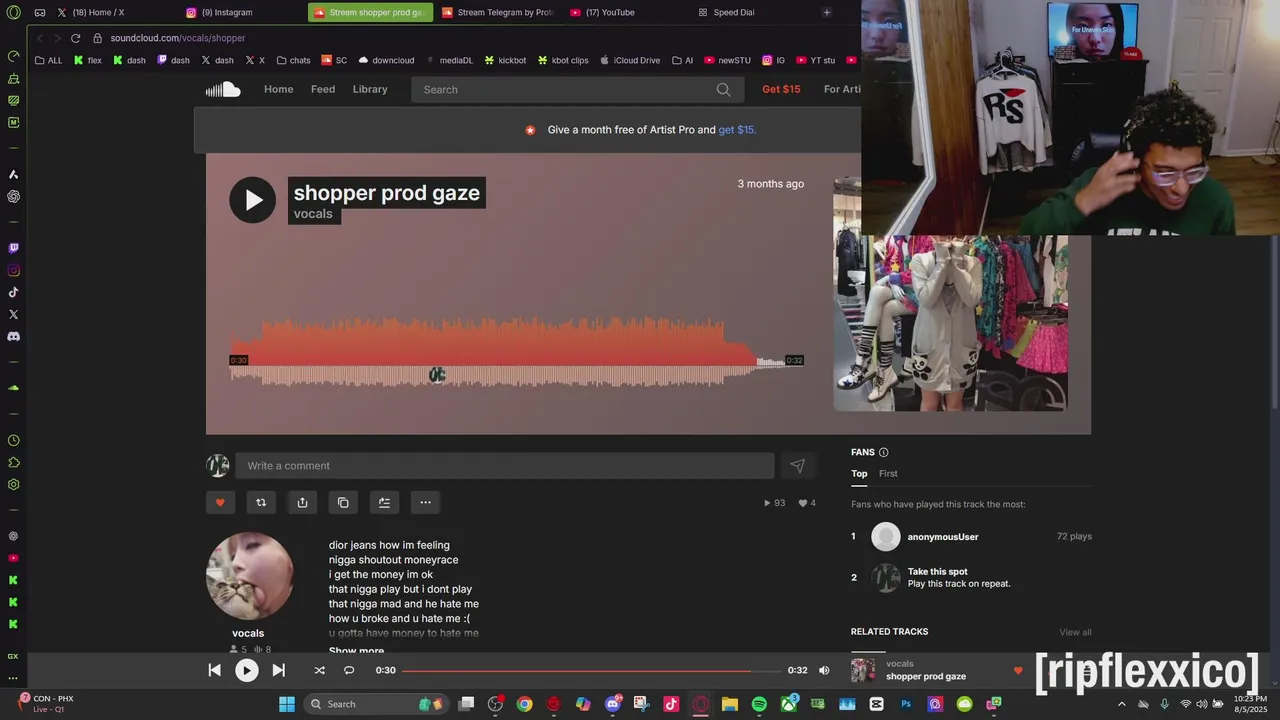Click the search magnifier icon
The image size is (1280, 720).
[x=723, y=89]
